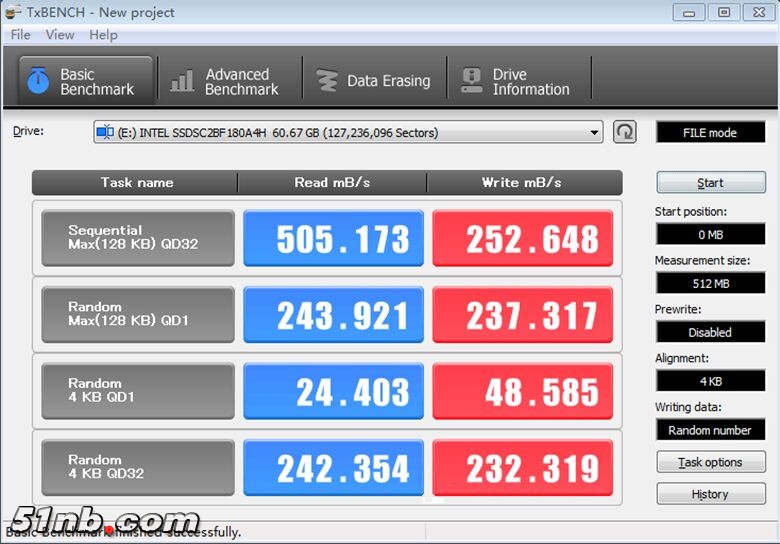Click the 243.921 read result
Image resolution: width=780 pixels, height=544 pixels.
pos(333,314)
